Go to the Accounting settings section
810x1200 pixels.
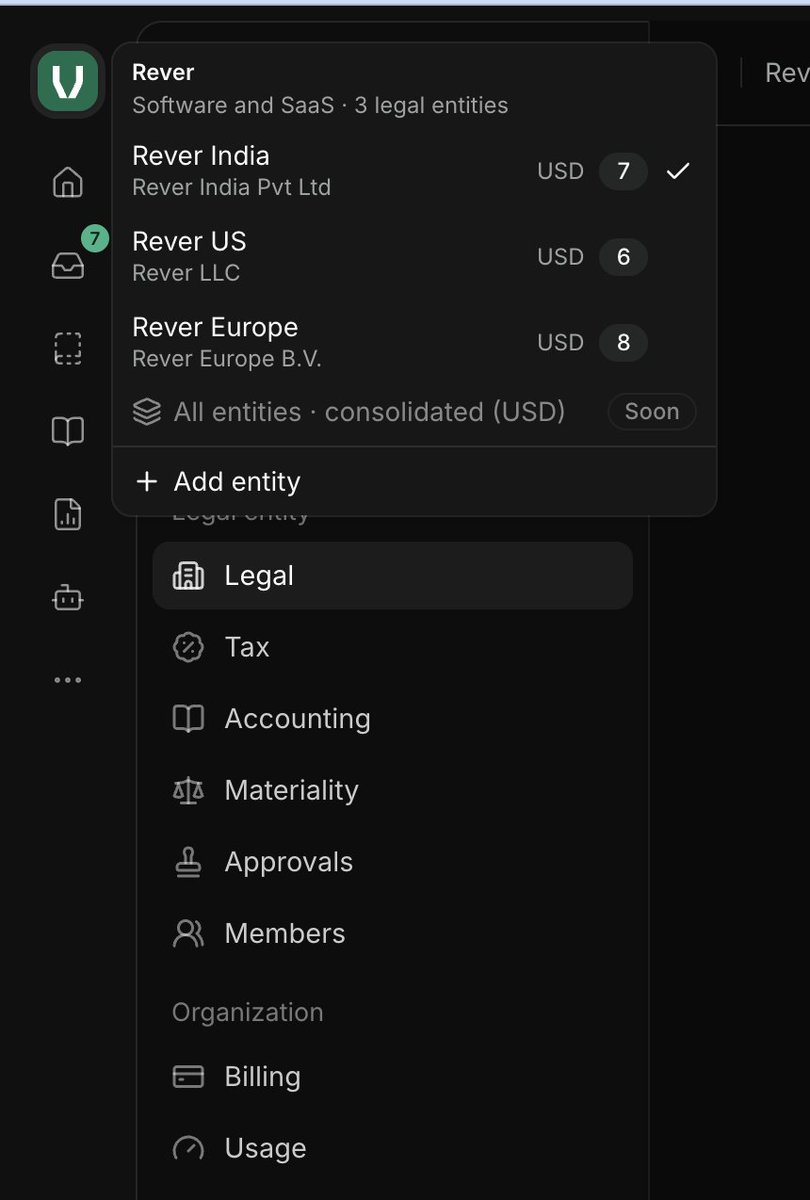392,719
